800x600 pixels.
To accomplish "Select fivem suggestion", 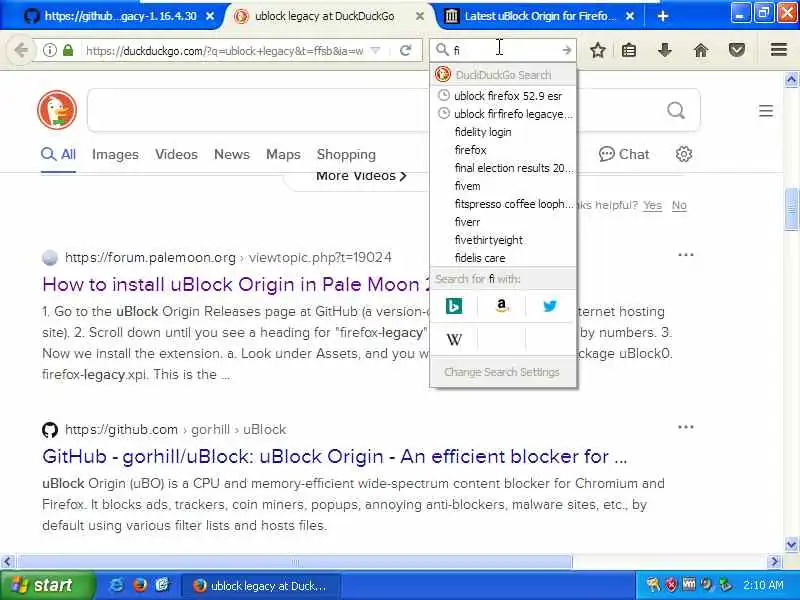I will point(504,186).
